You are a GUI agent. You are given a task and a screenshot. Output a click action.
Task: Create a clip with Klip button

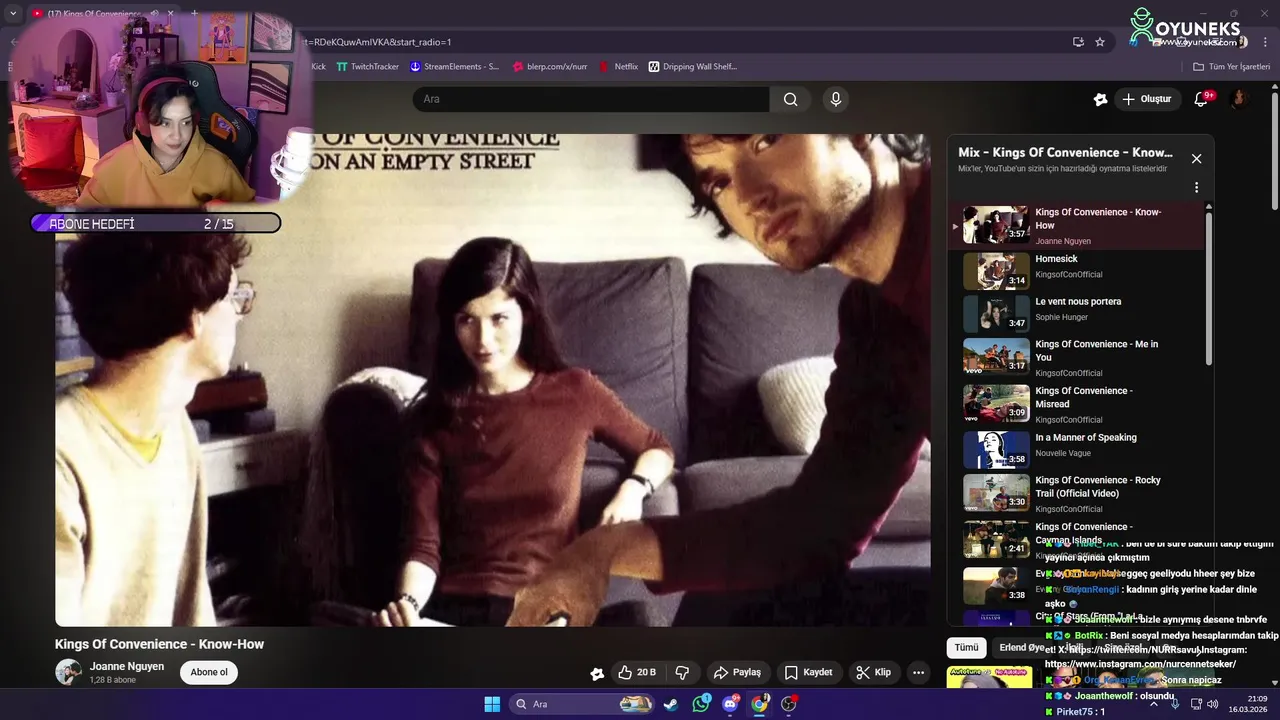(873, 672)
